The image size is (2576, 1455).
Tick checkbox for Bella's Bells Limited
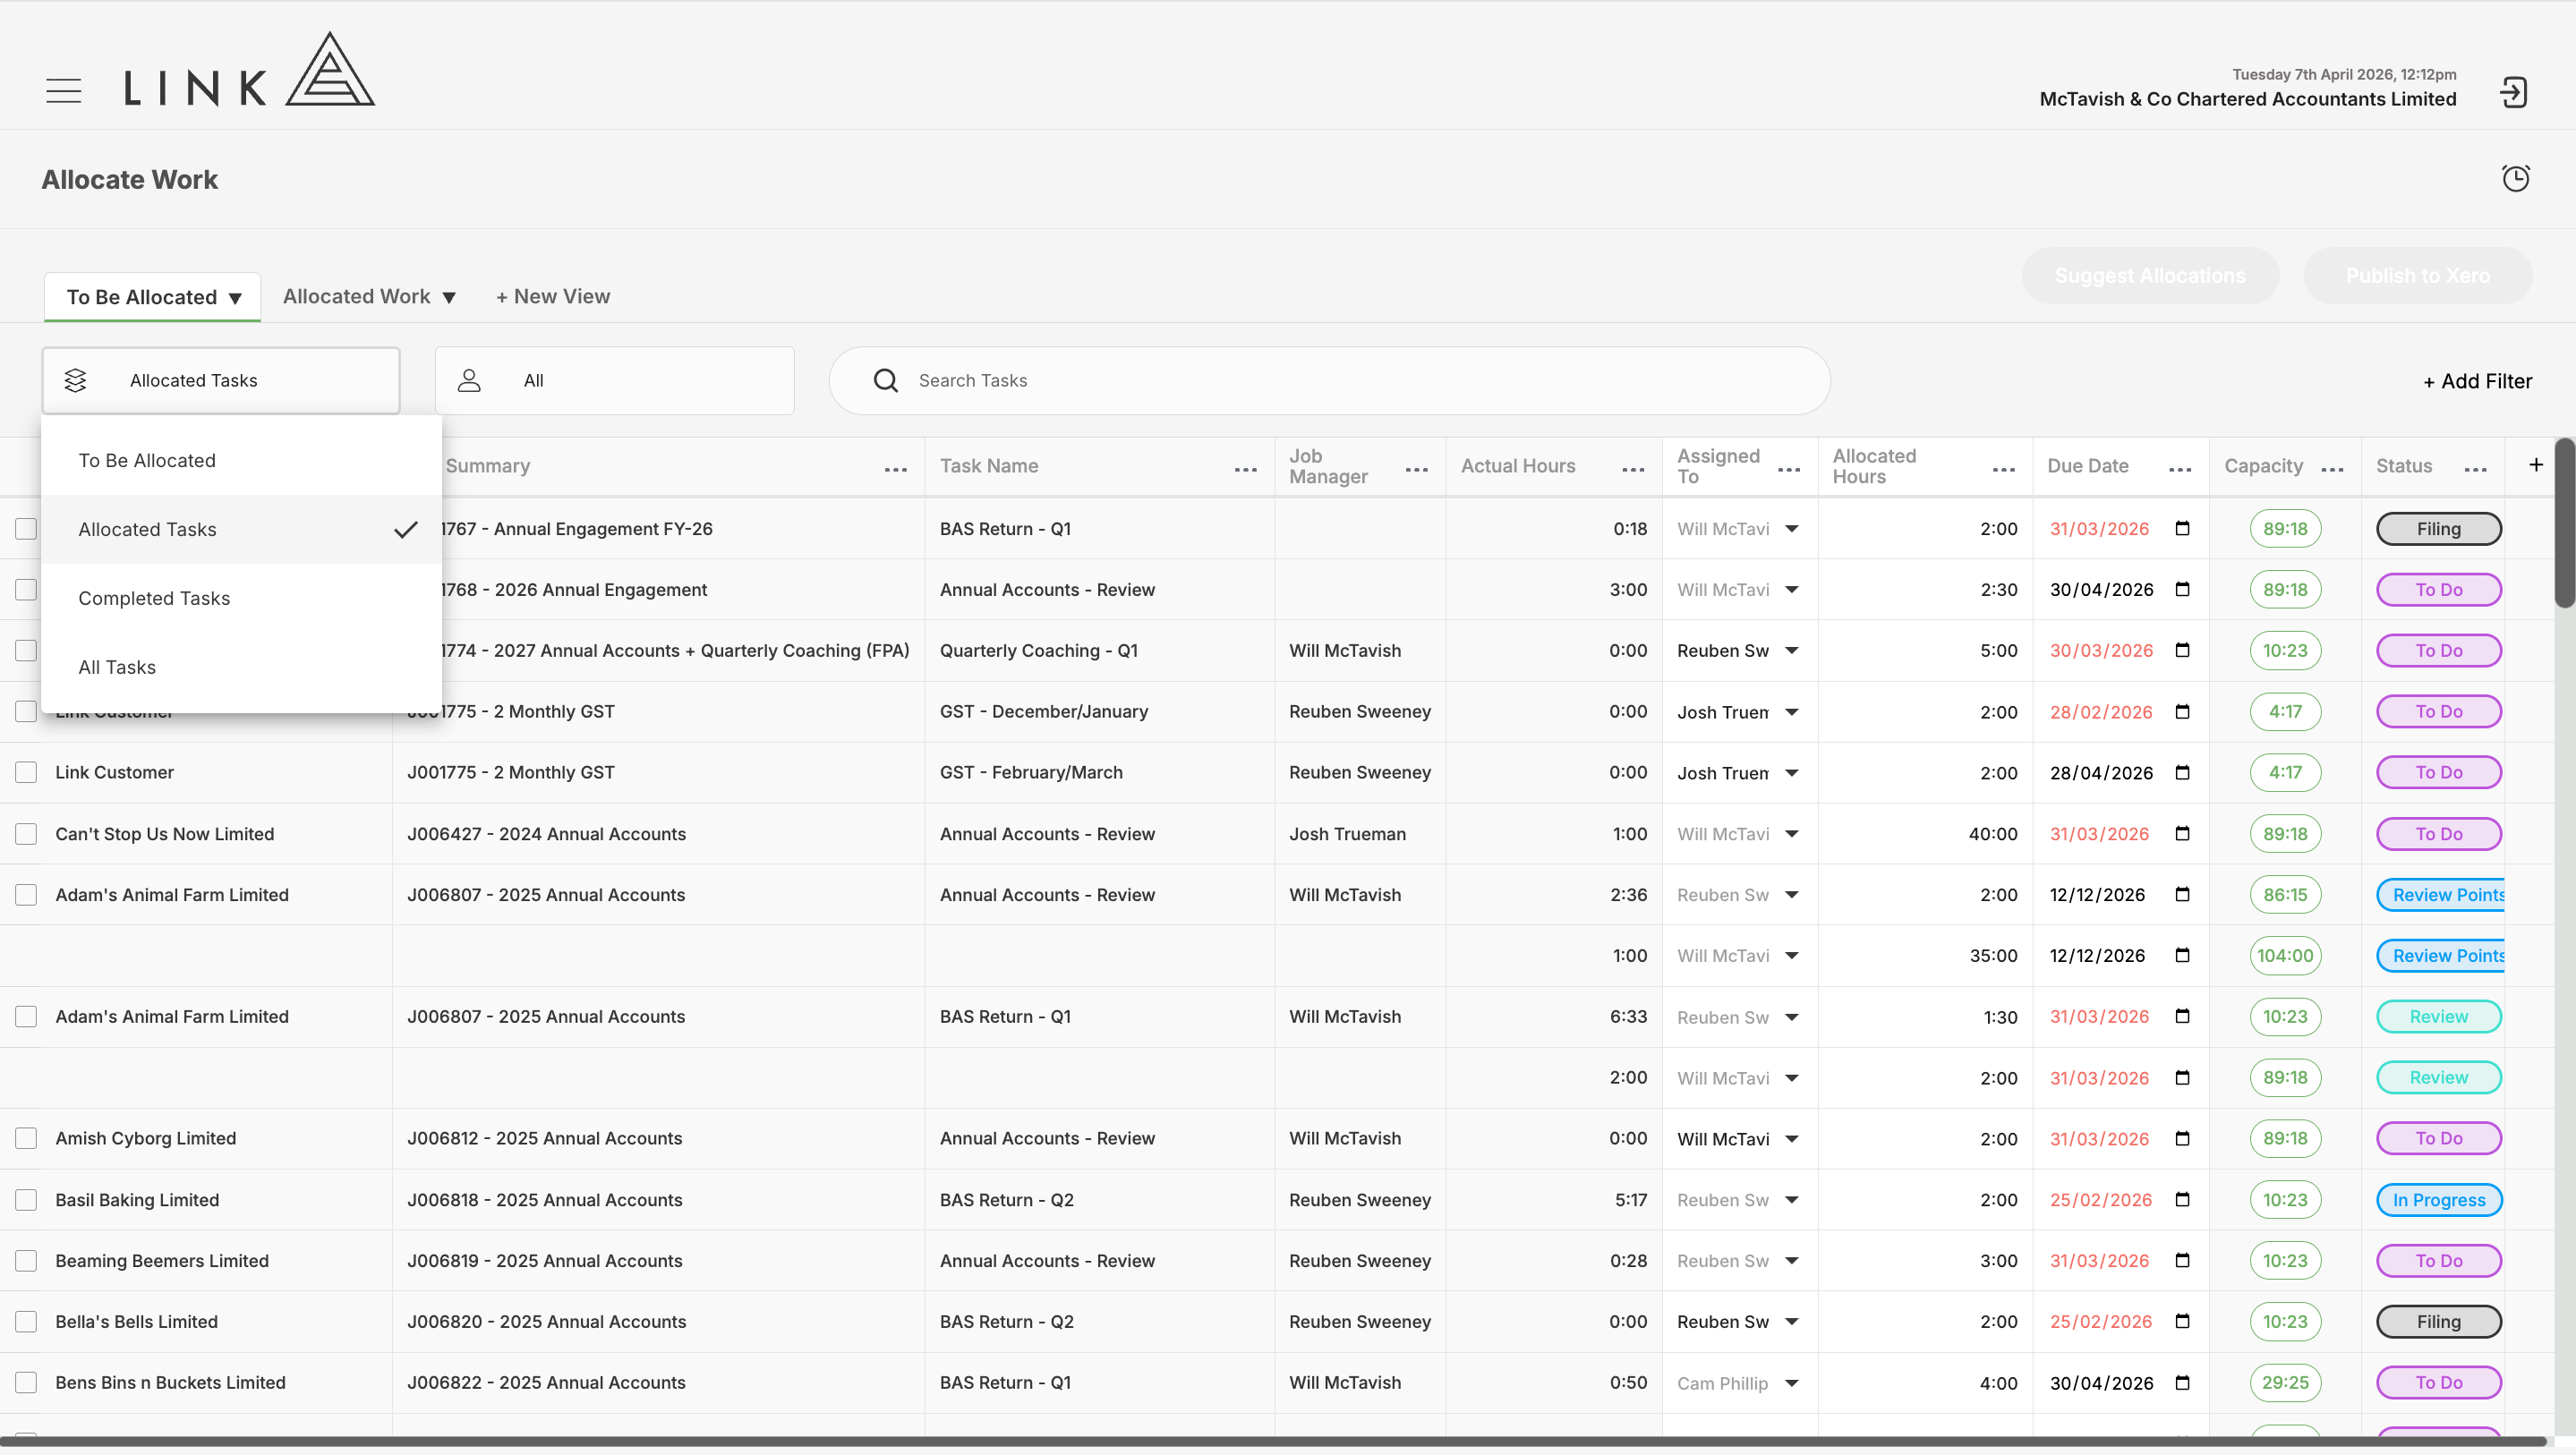(x=26, y=1322)
